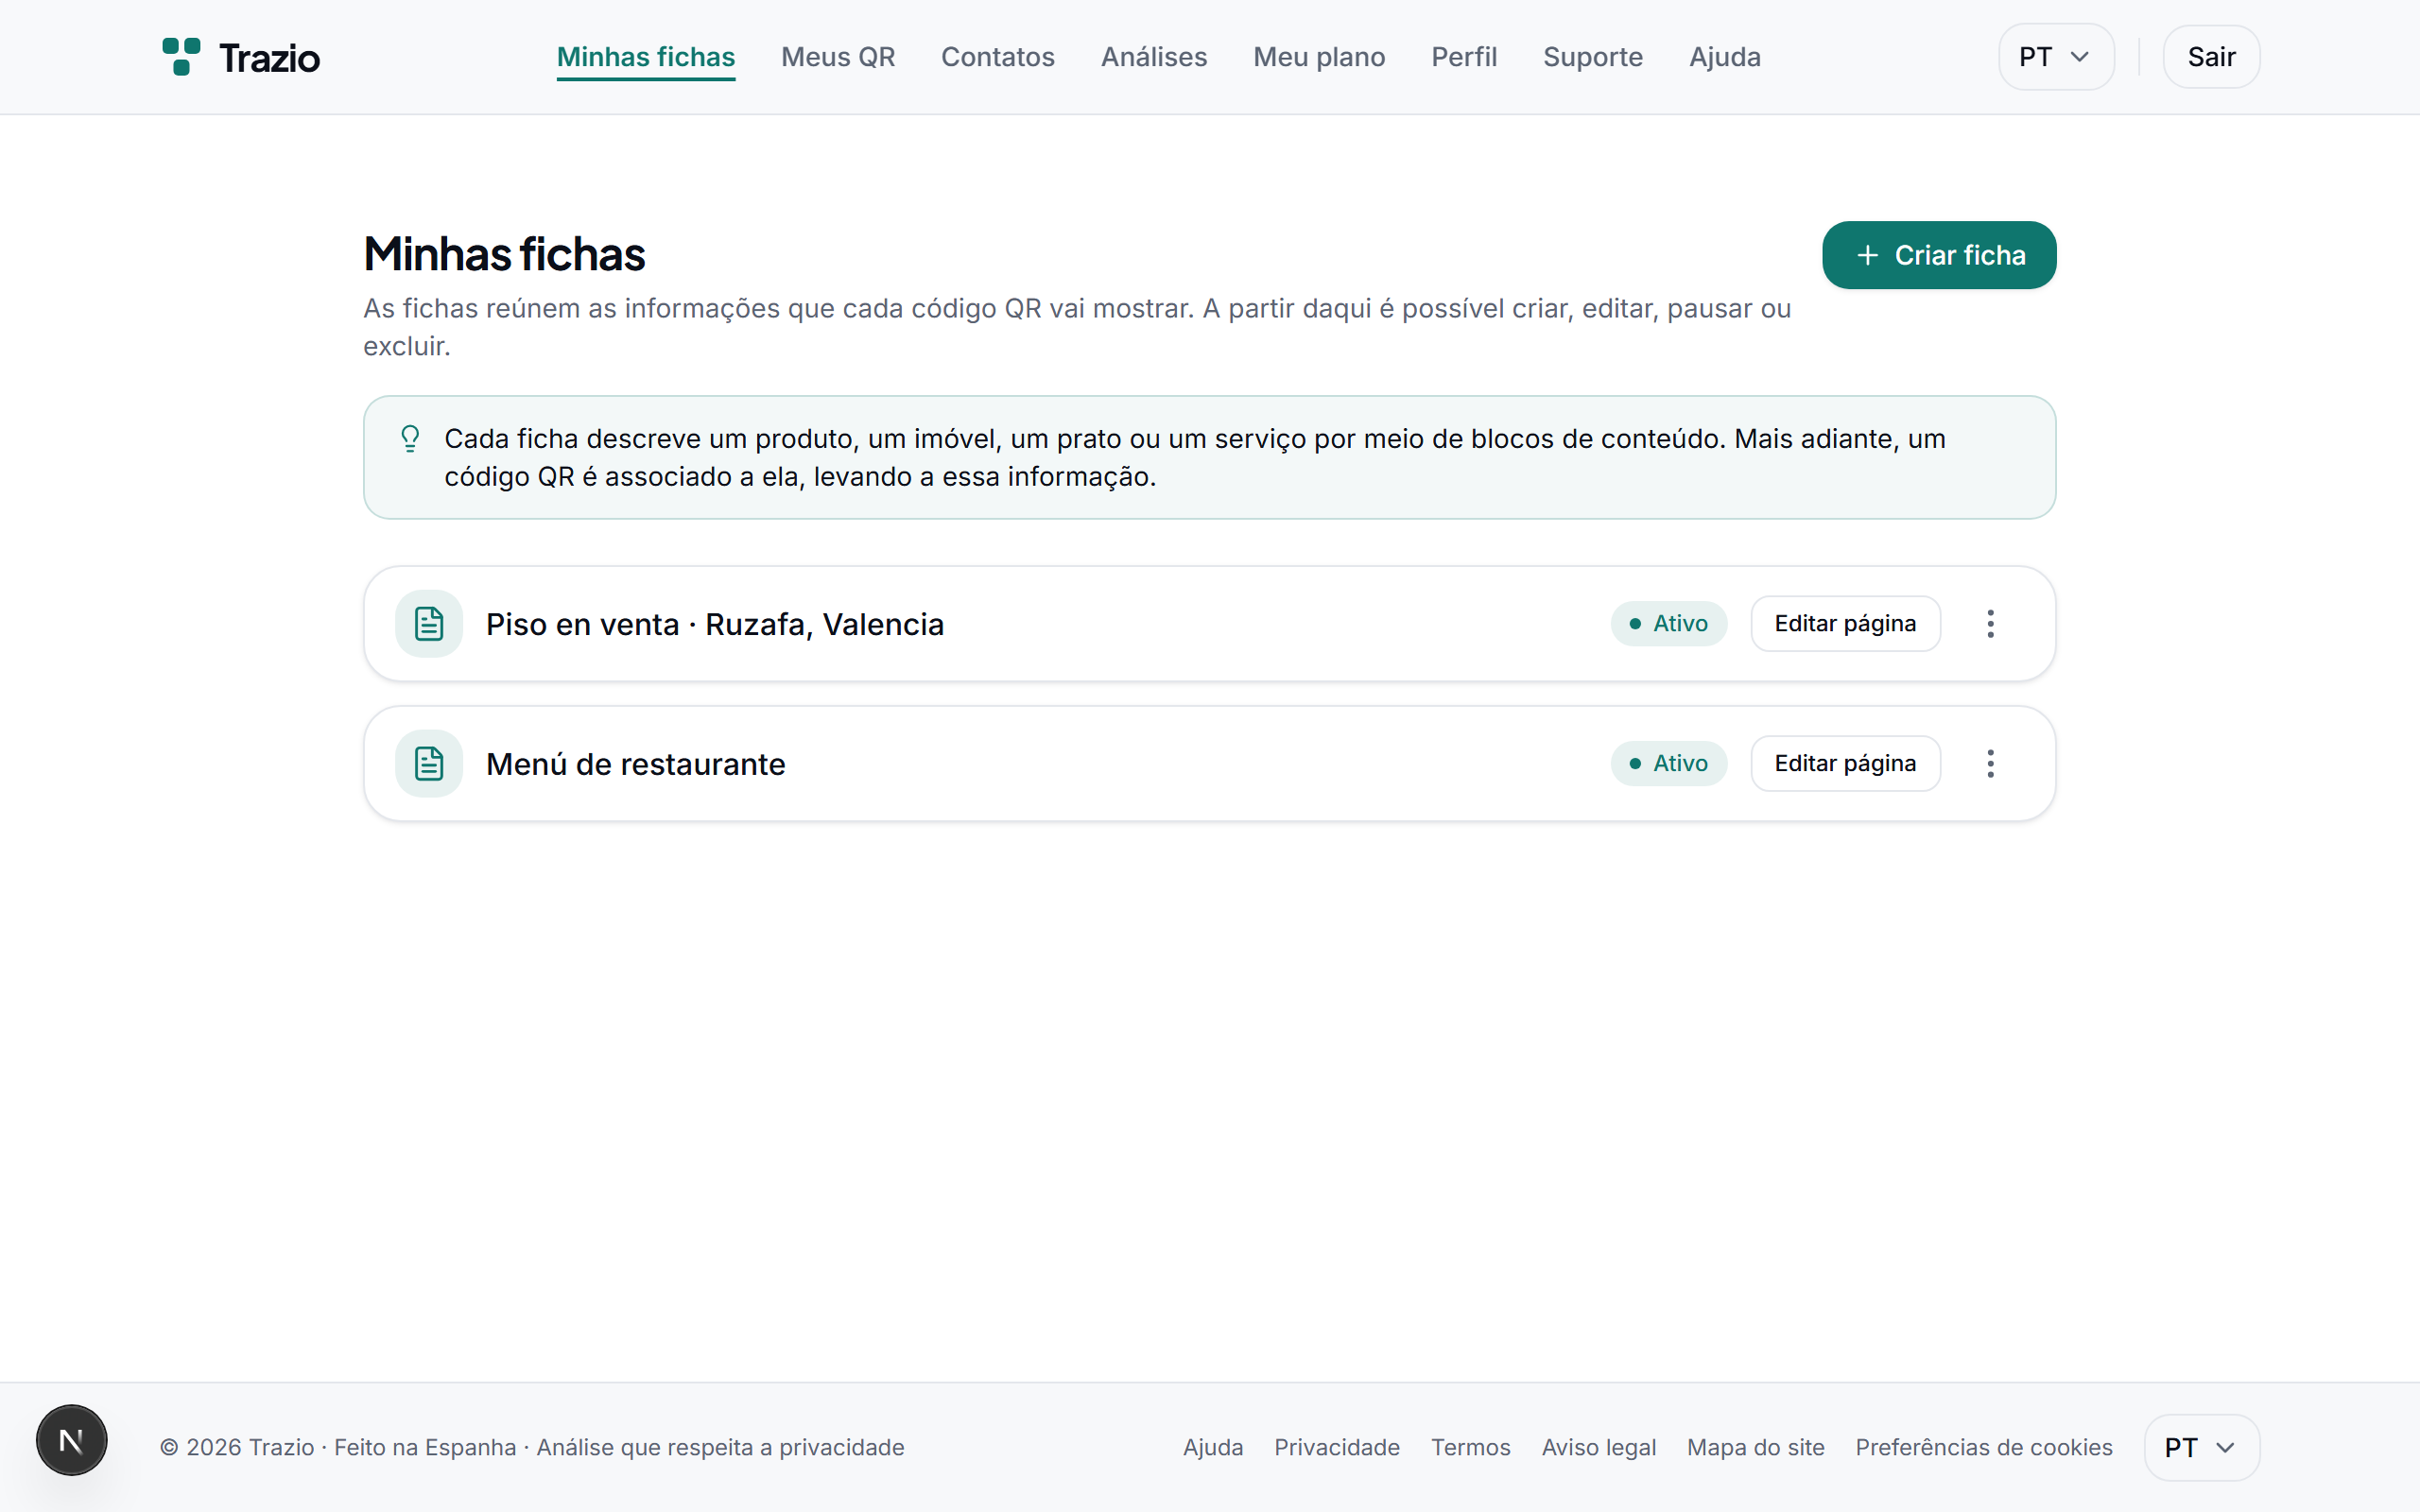
Task: Click the Trazio wordmark in the header
Action: [270, 58]
